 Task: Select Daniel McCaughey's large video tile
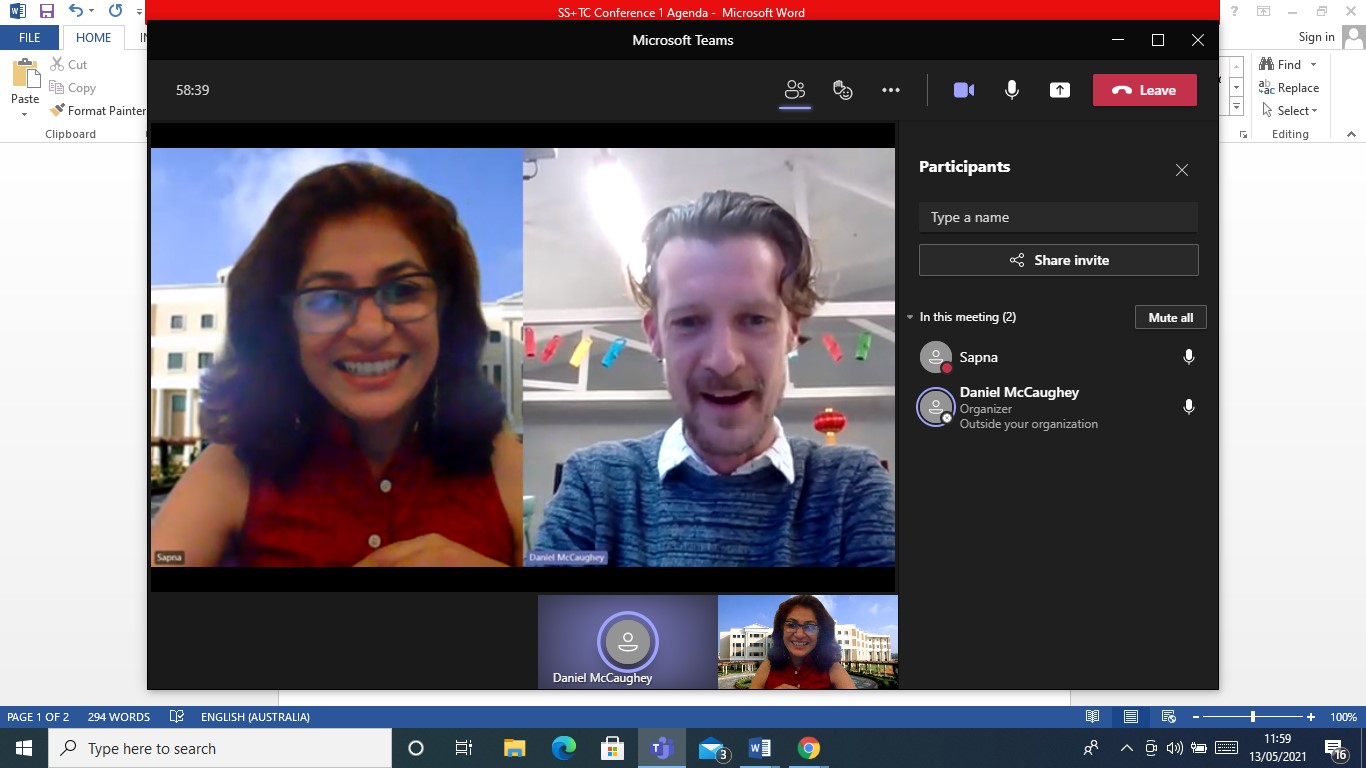coord(709,358)
